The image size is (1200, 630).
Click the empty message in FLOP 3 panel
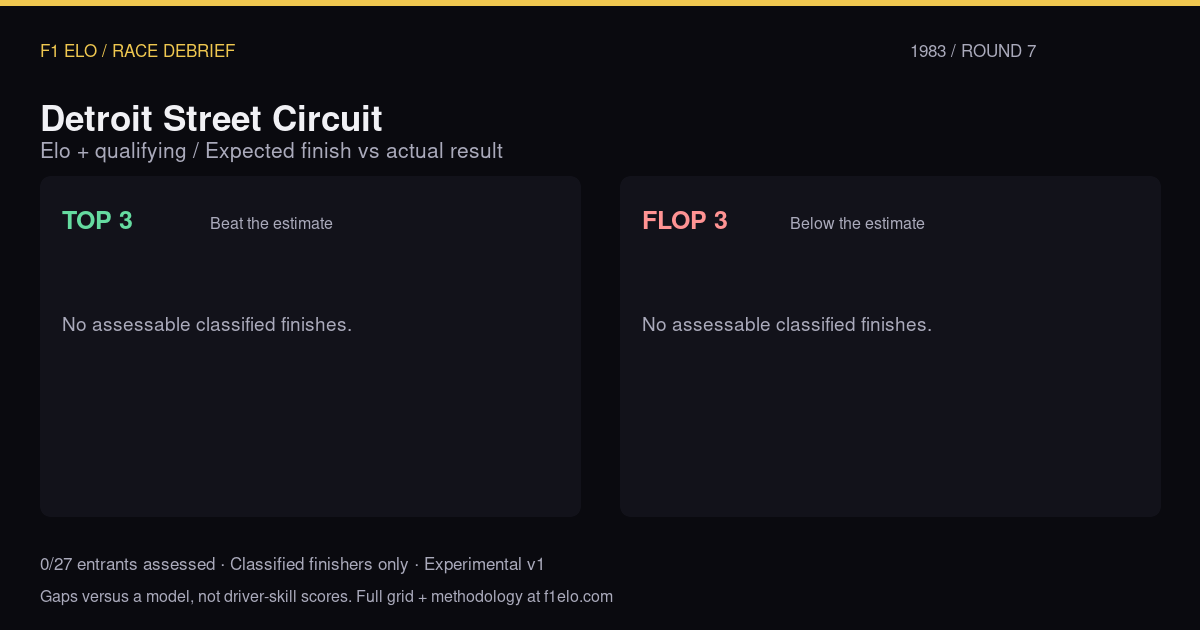(x=787, y=325)
